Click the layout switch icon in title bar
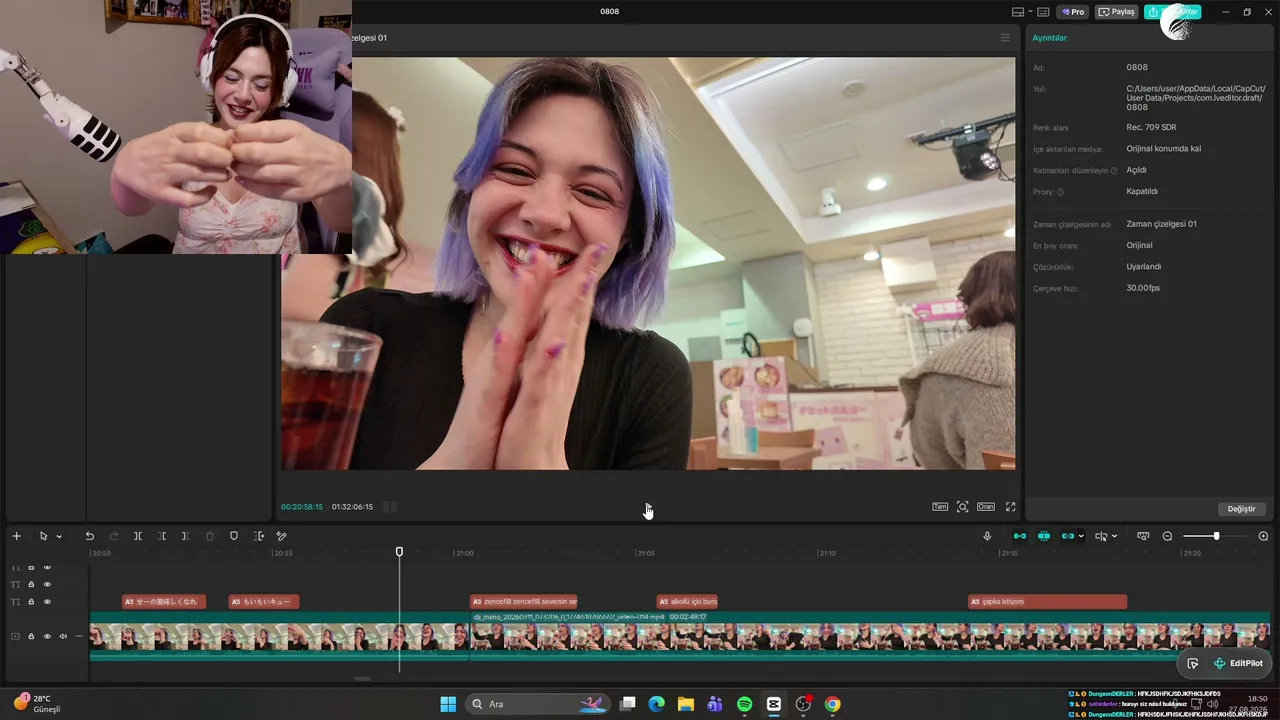The width and height of the screenshot is (1280, 720). 1018,12
